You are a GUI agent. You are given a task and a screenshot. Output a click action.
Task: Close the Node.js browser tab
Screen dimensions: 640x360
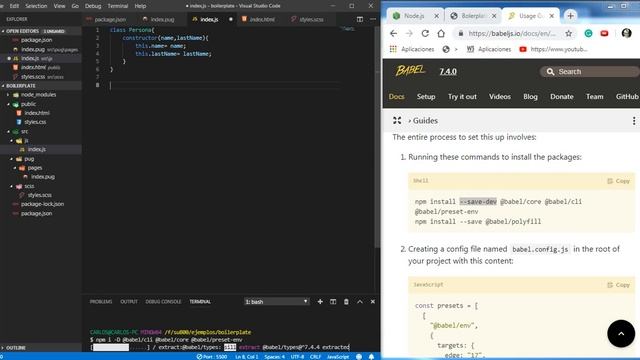click(x=436, y=16)
